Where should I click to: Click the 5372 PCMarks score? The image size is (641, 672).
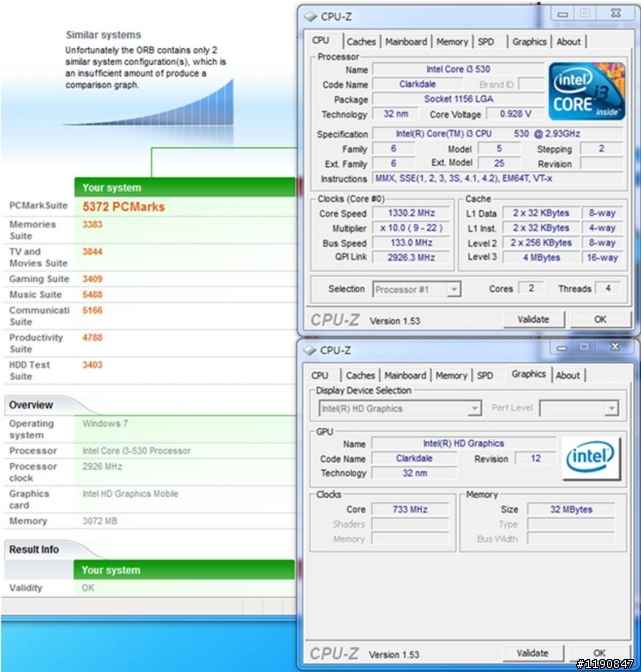[x=123, y=207]
